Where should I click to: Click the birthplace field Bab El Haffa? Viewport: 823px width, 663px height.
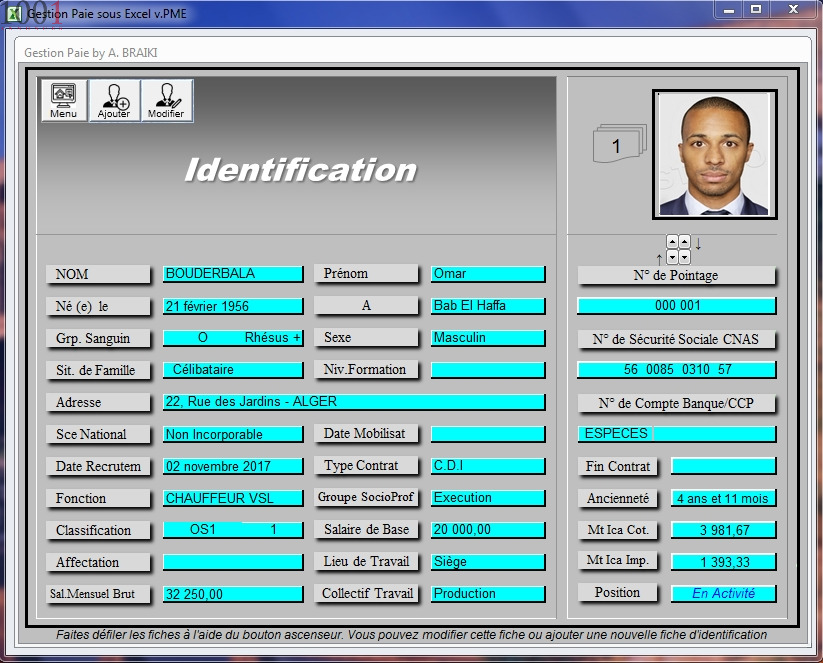(x=488, y=306)
